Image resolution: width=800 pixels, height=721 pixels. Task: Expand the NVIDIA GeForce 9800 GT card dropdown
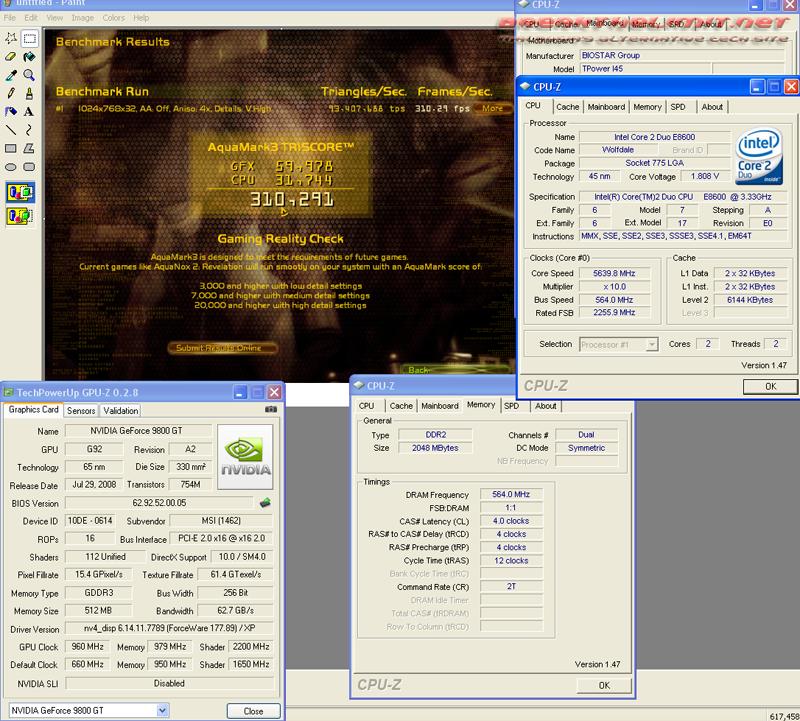[162, 710]
